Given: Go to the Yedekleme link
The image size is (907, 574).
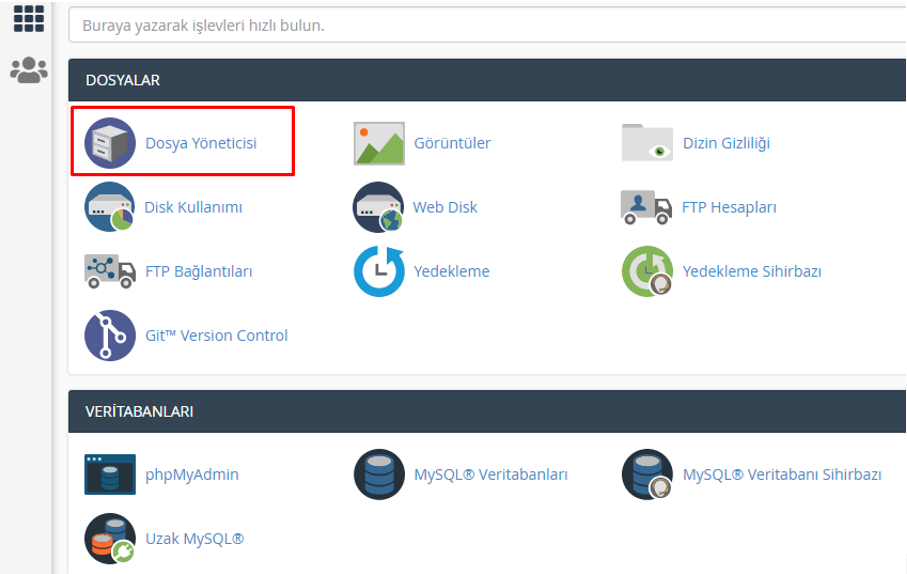Looking at the screenshot, I should (452, 271).
